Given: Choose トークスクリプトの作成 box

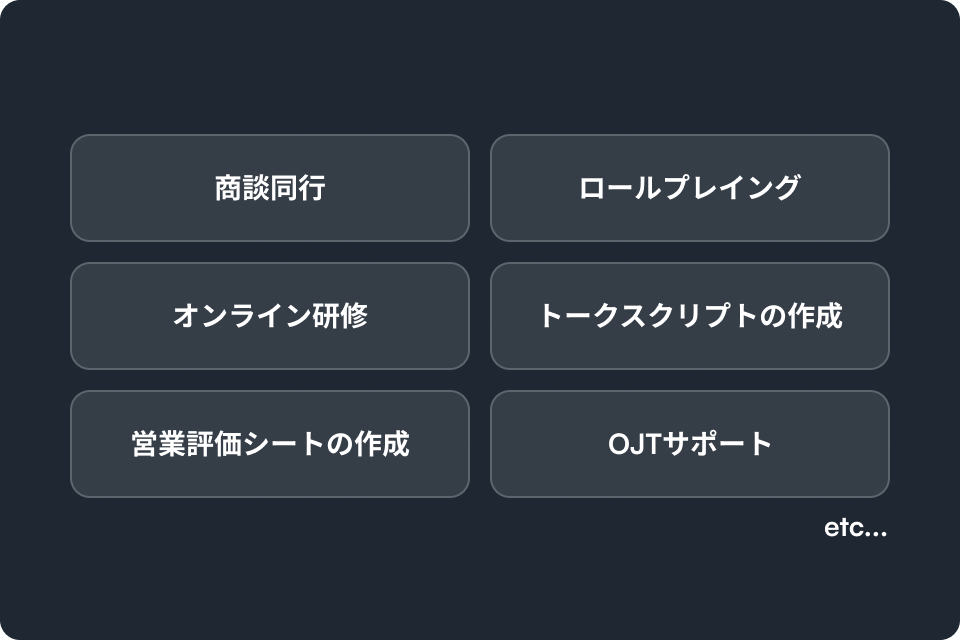Looking at the screenshot, I should [x=690, y=316].
